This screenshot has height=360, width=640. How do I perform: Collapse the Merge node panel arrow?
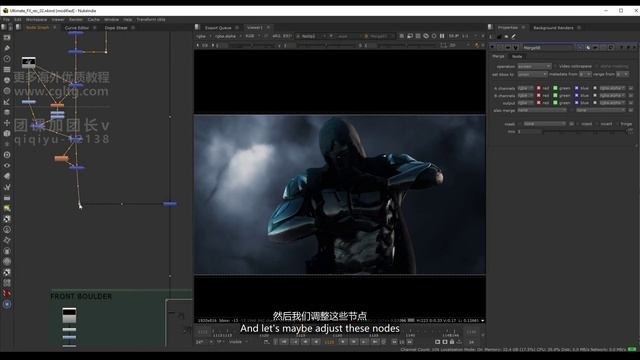492,47
